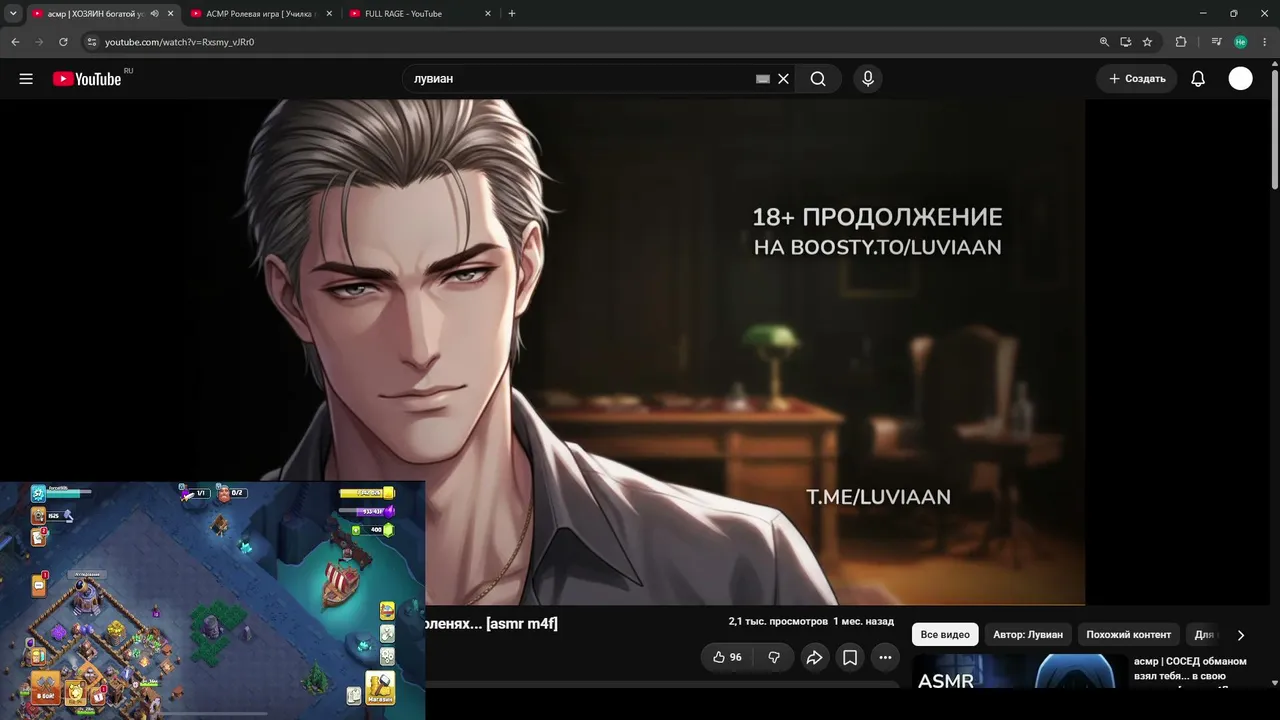The image size is (1280, 720).
Task: Close the АСМР Ролевая игра tab
Action: pyautogui.click(x=329, y=14)
